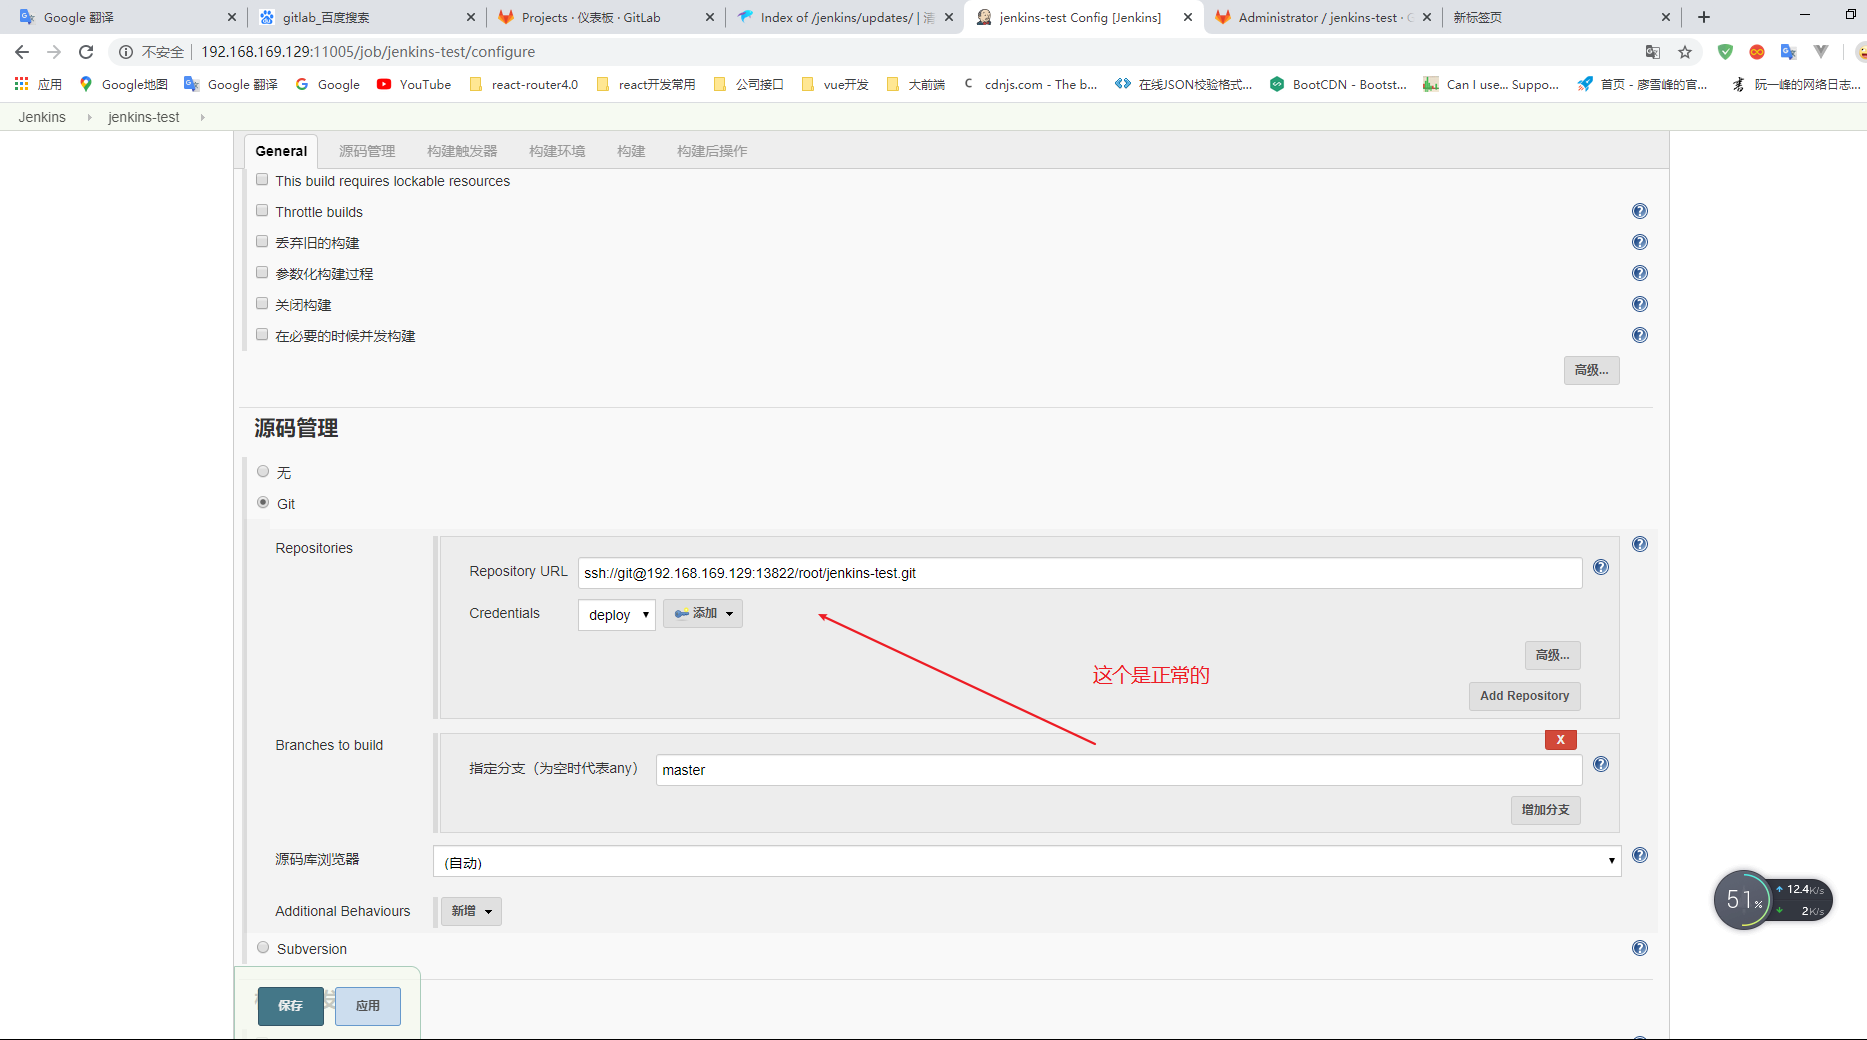This screenshot has height=1040, width=1867.
Task: Check 在必要的时候并发构建
Action: tap(262, 335)
